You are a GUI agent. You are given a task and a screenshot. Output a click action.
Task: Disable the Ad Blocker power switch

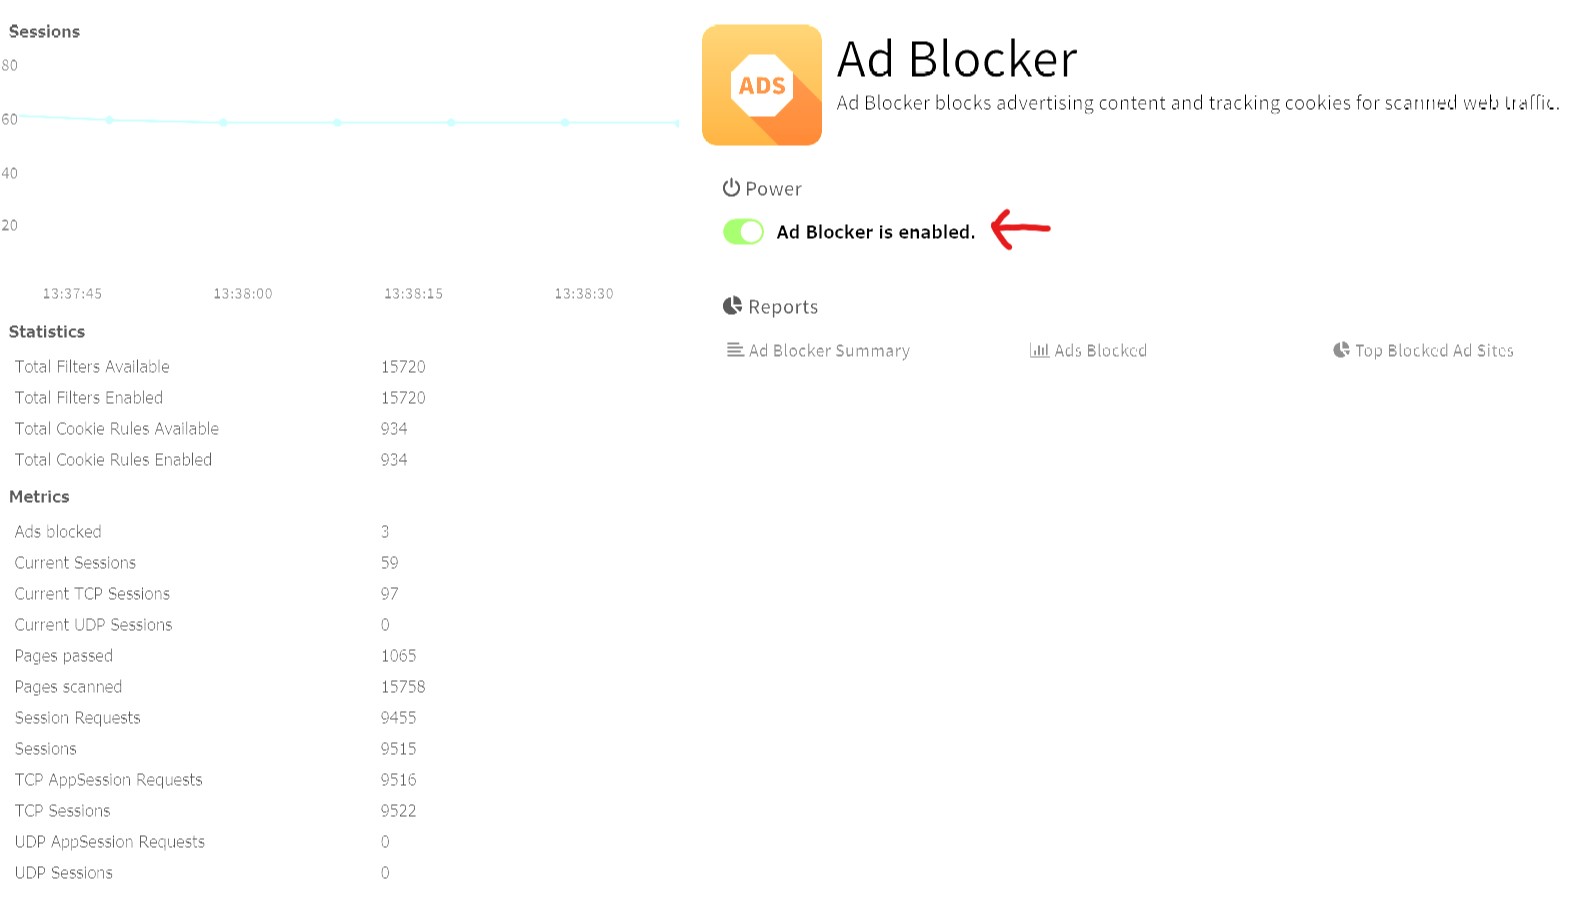pyautogui.click(x=743, y=232)
